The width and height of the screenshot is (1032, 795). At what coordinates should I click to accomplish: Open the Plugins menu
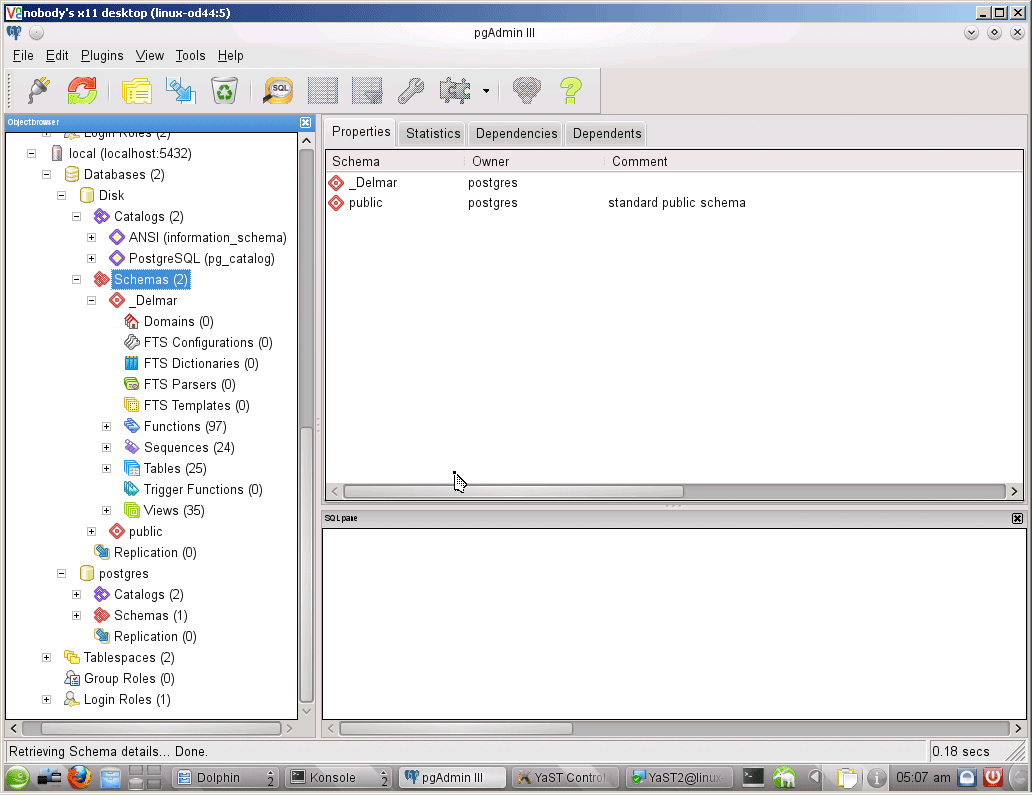(102, 55)
